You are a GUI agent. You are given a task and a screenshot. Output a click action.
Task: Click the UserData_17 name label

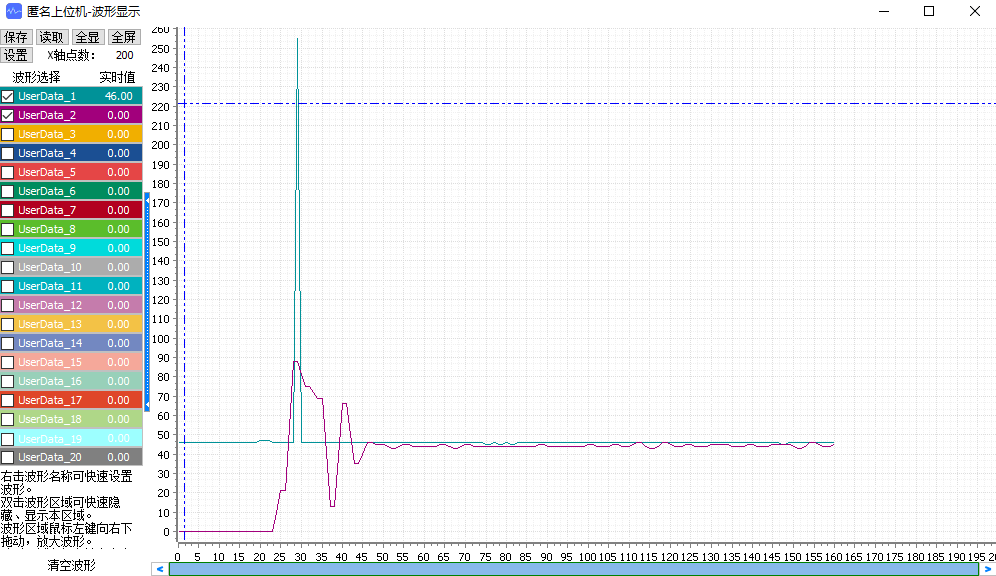pyautogui.click(x=50, y=401)
